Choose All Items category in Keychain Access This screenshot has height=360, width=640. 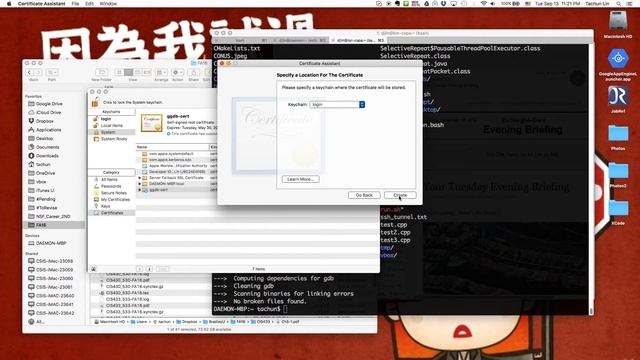coord(109,180)
